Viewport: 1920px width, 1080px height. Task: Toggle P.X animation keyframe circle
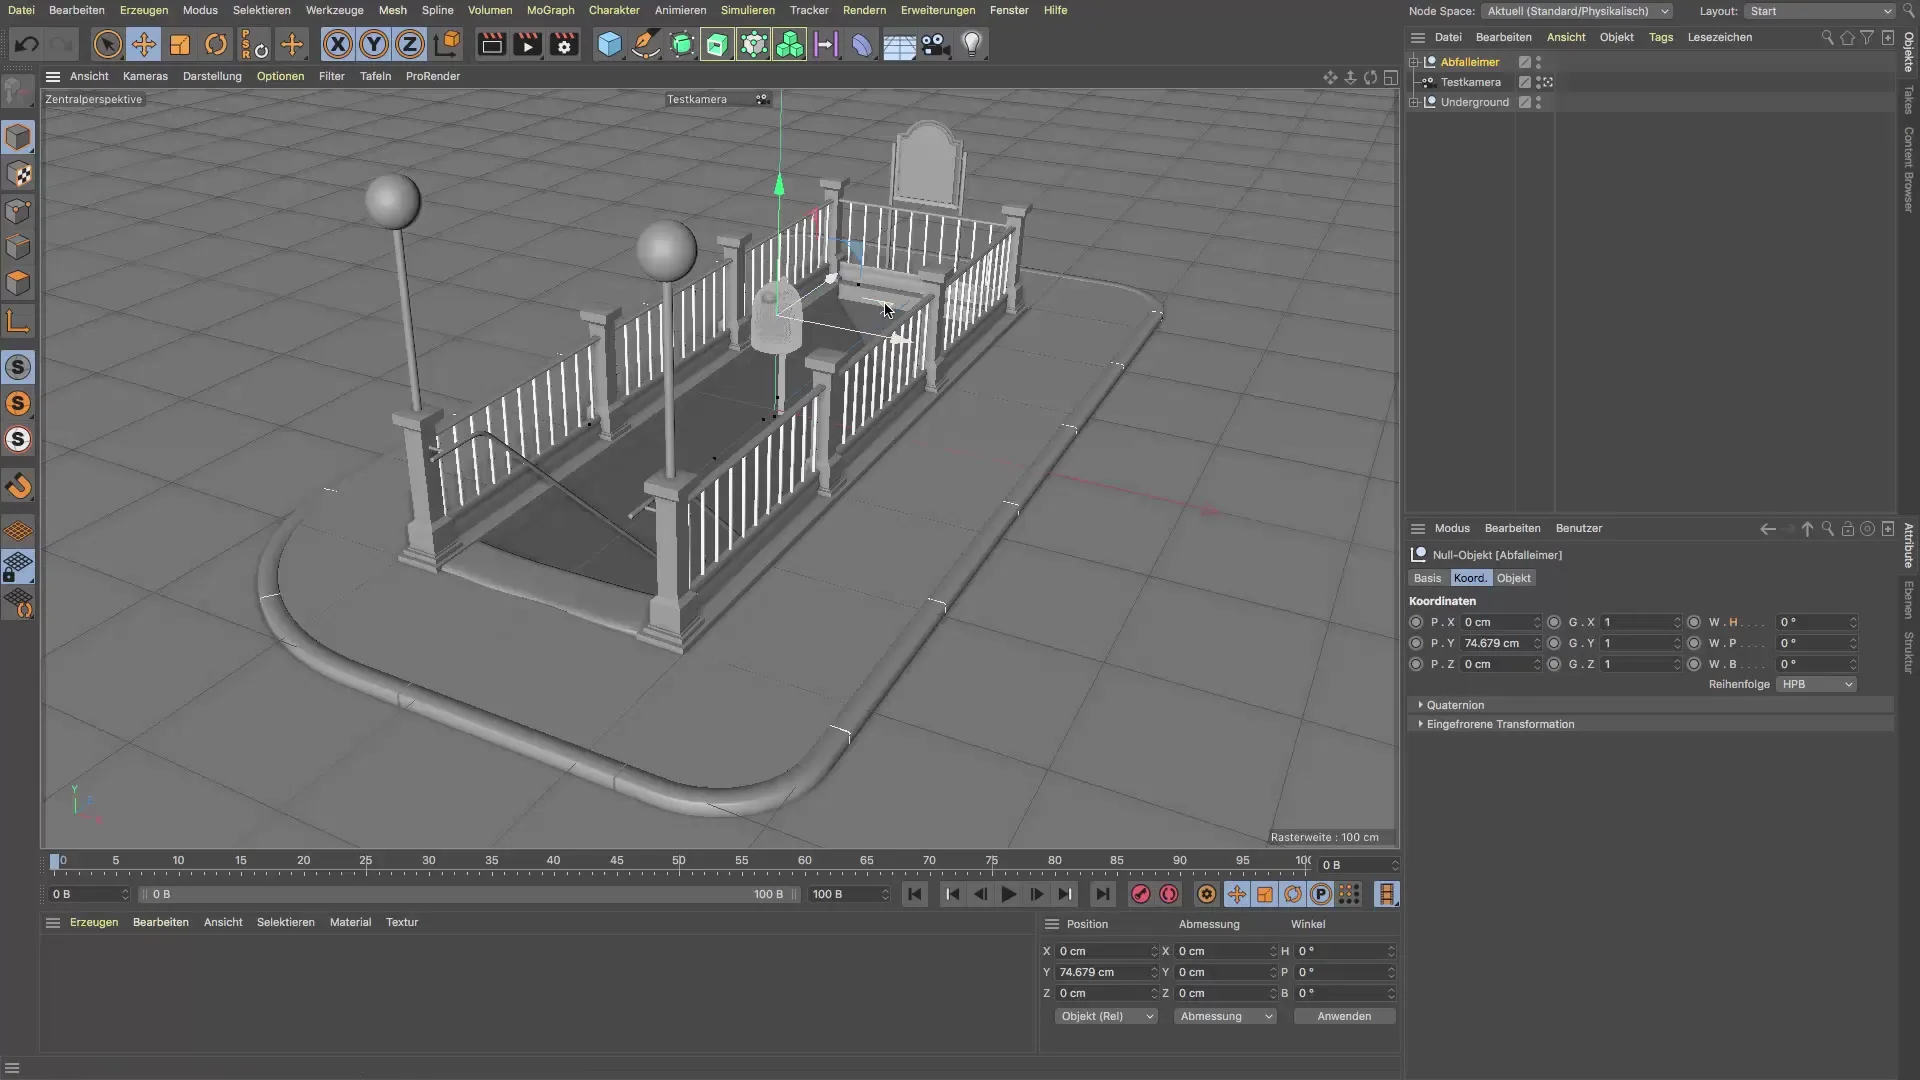(x=1415, y=622)
